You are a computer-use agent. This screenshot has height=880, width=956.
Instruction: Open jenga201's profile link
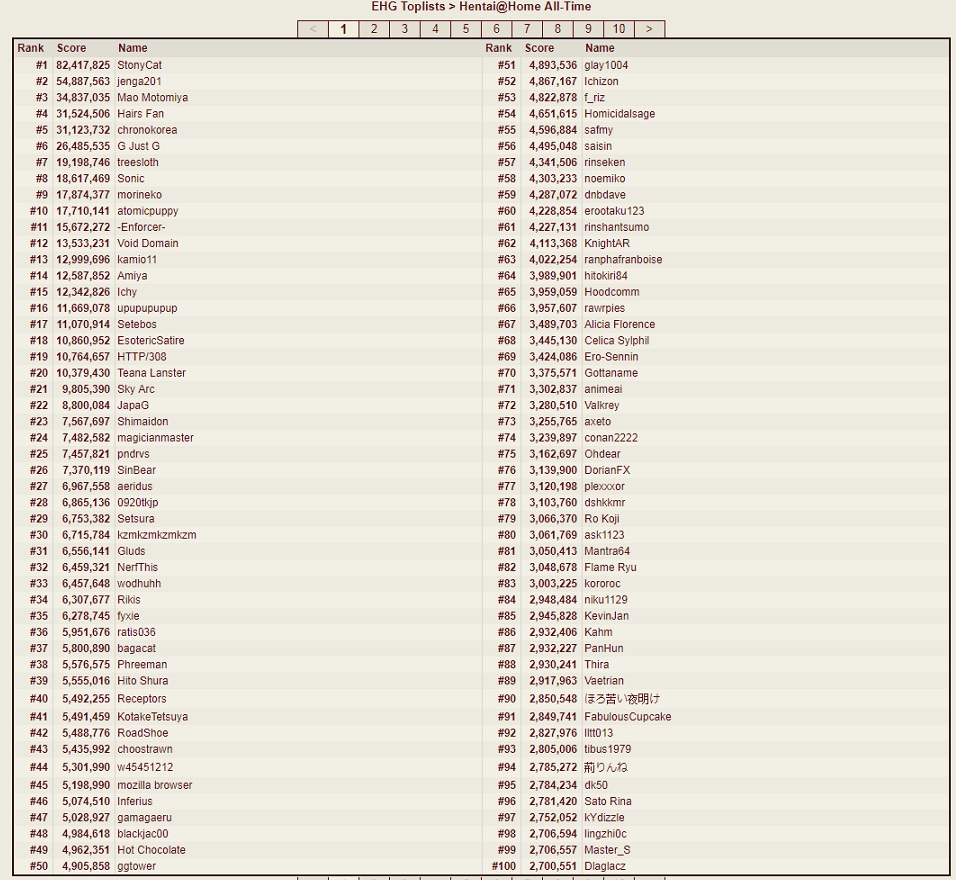[x=139, y=81]
